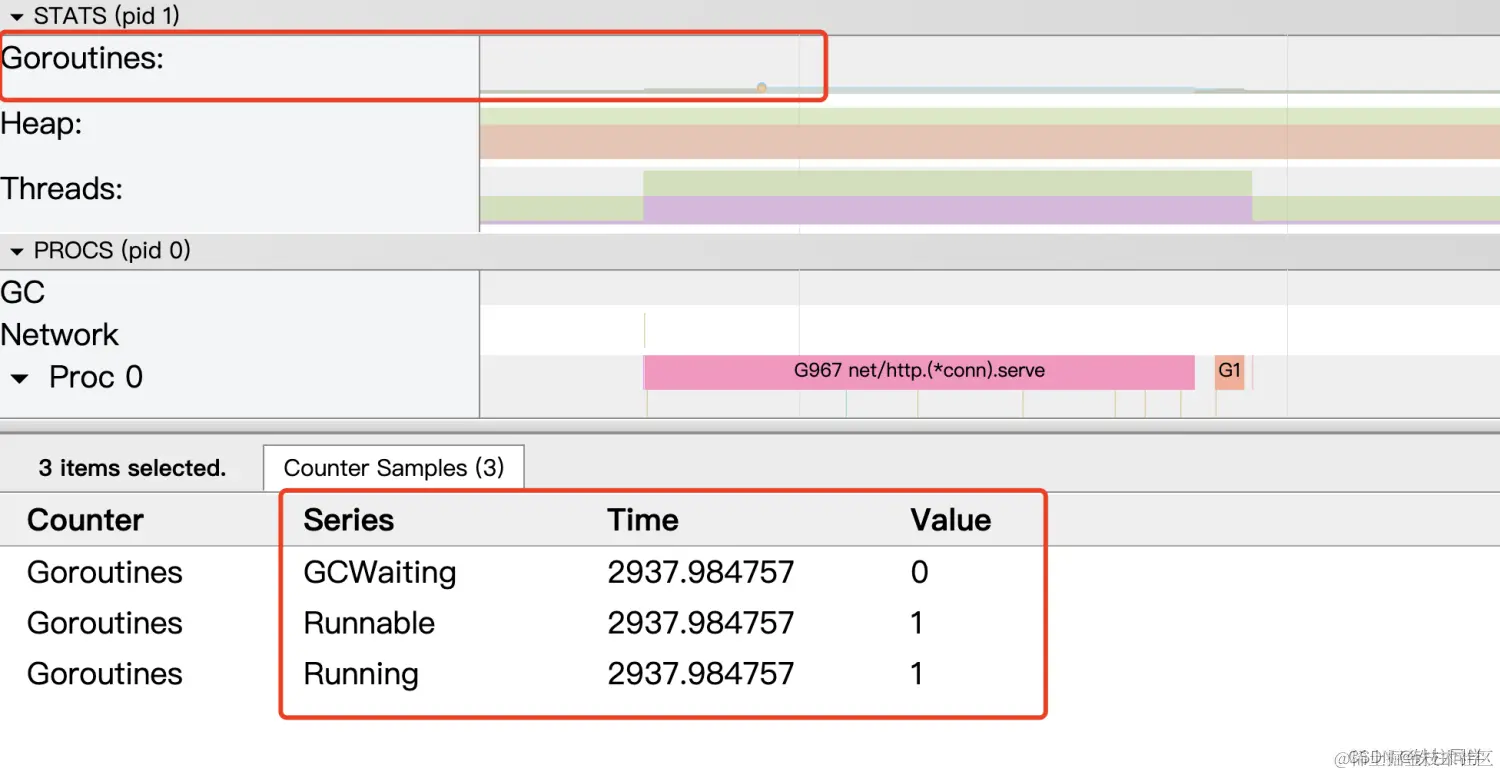Click Goroutines counter cell in Runnable row
Viewport: 1500px width, 775px height.
click(x=105, y=623)
